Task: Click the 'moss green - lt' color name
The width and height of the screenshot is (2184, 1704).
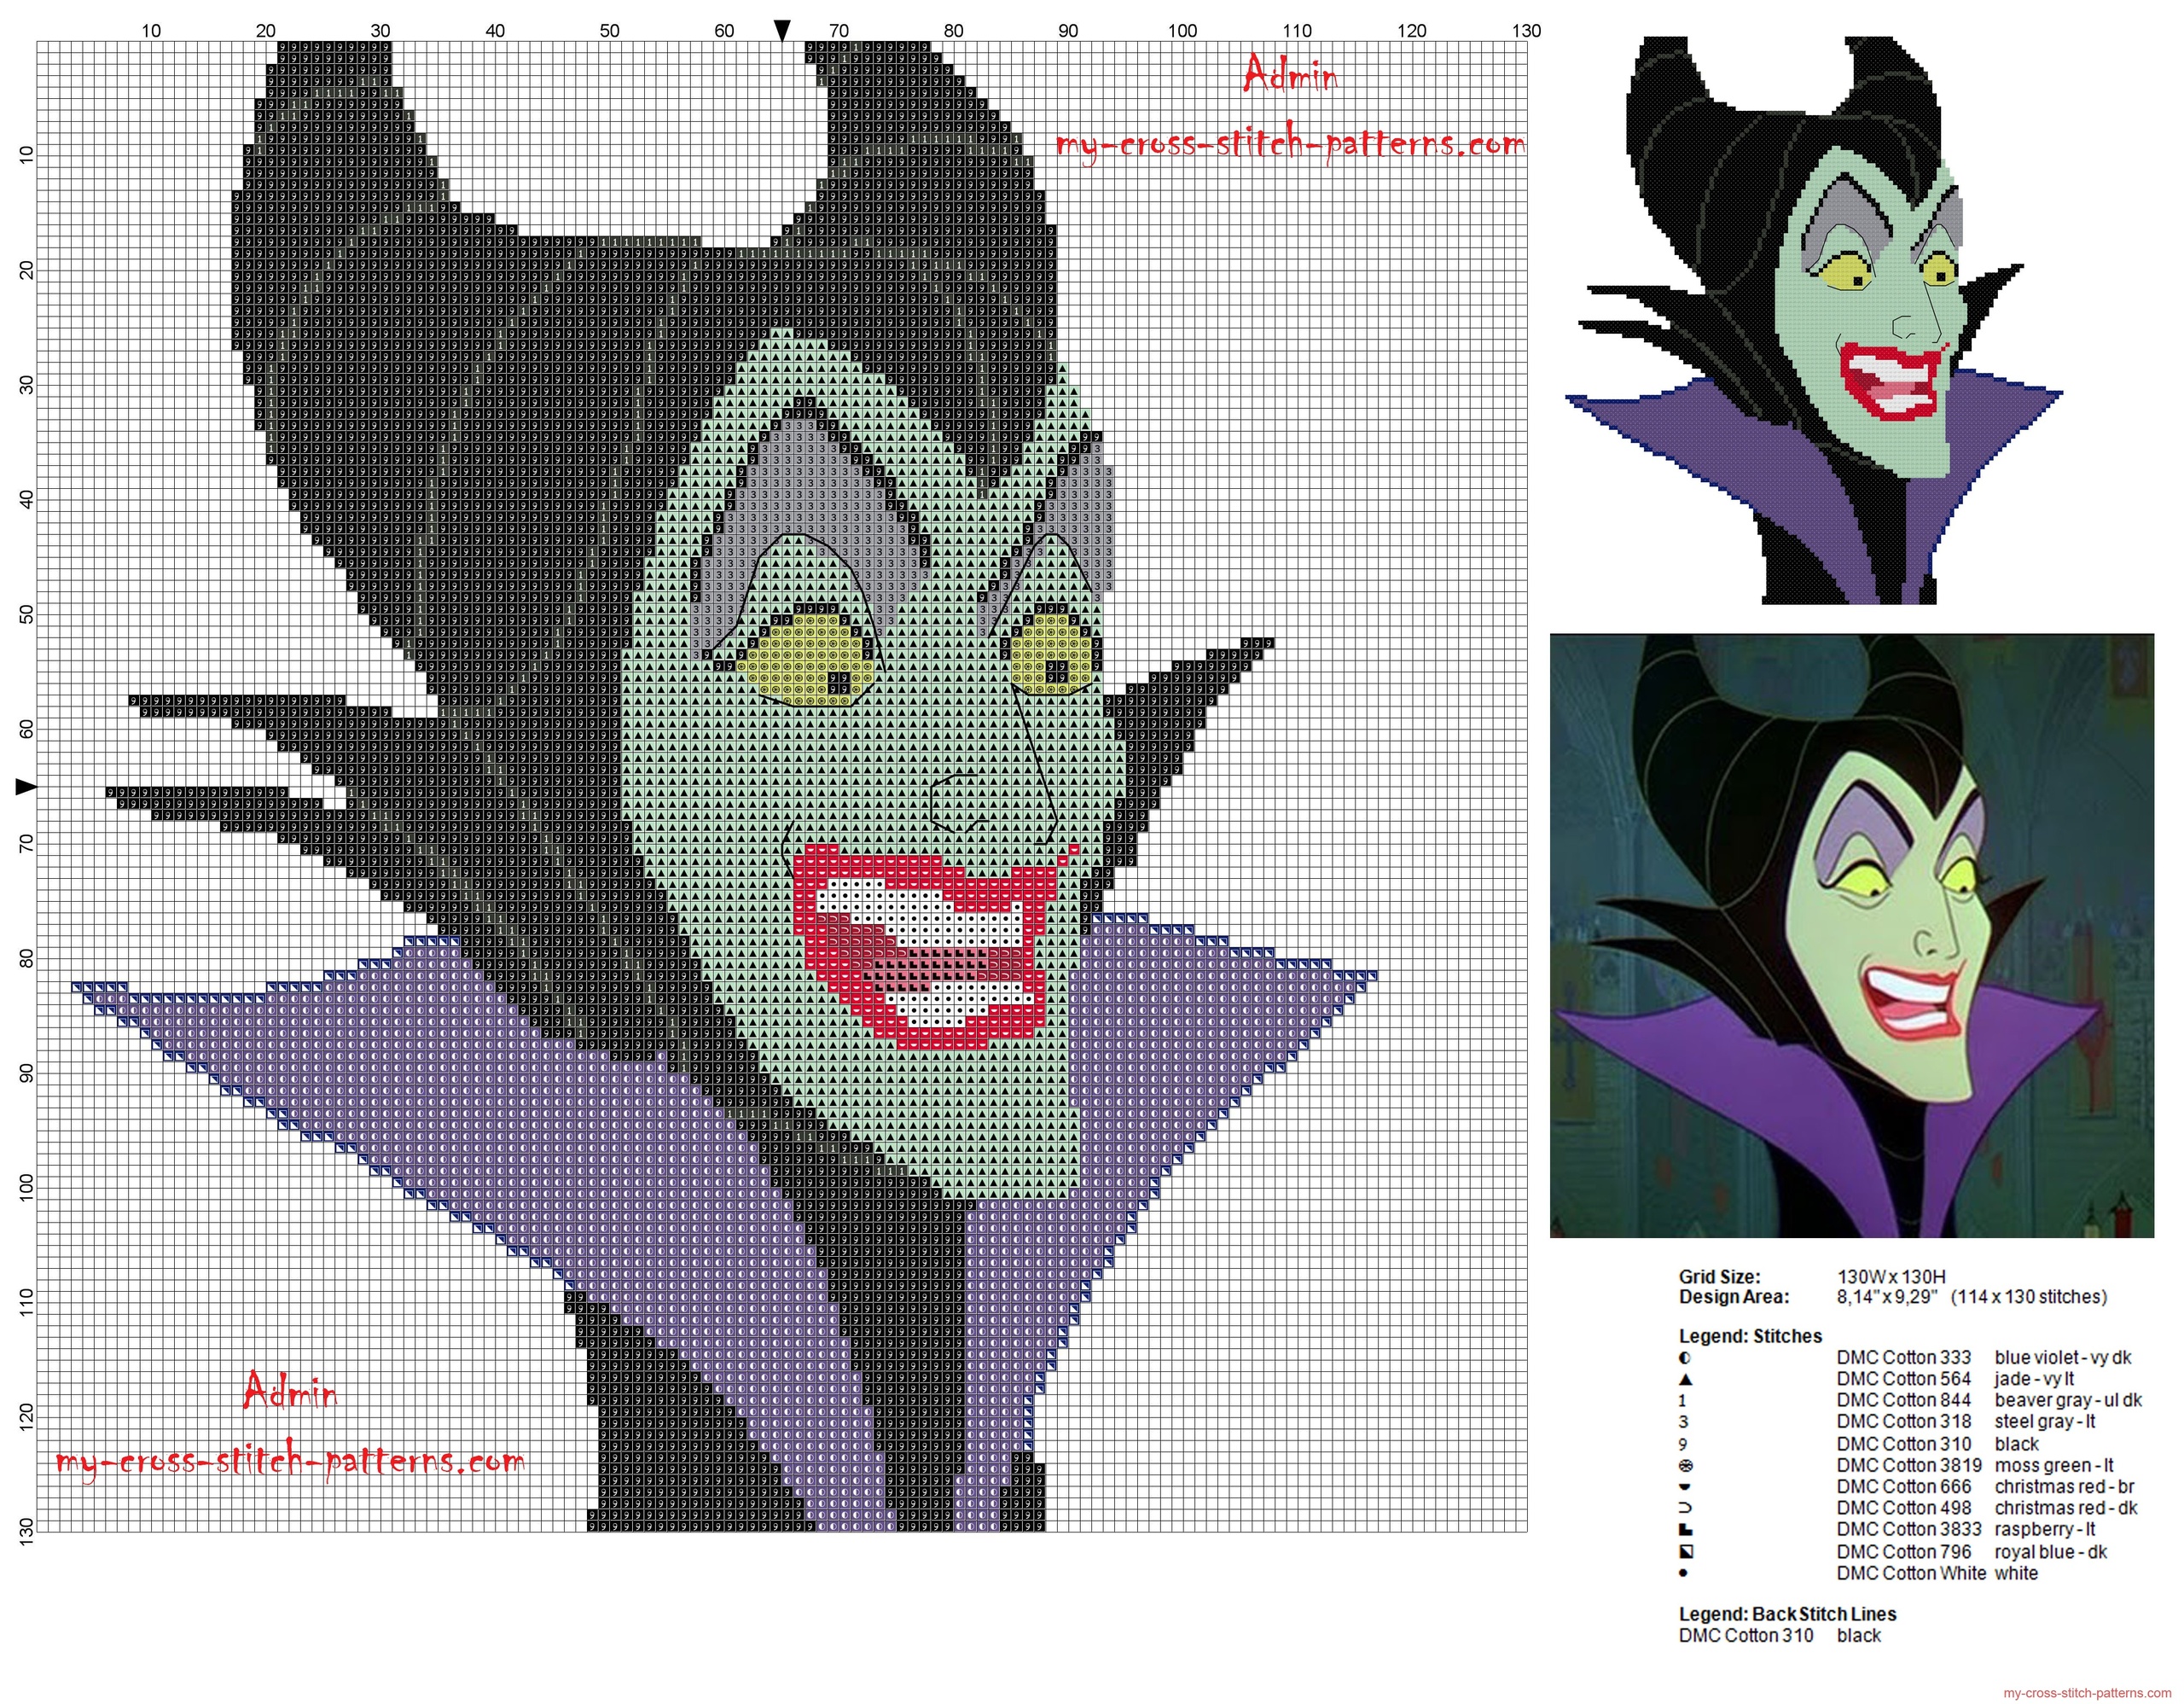Action: click(2054, 1466)
